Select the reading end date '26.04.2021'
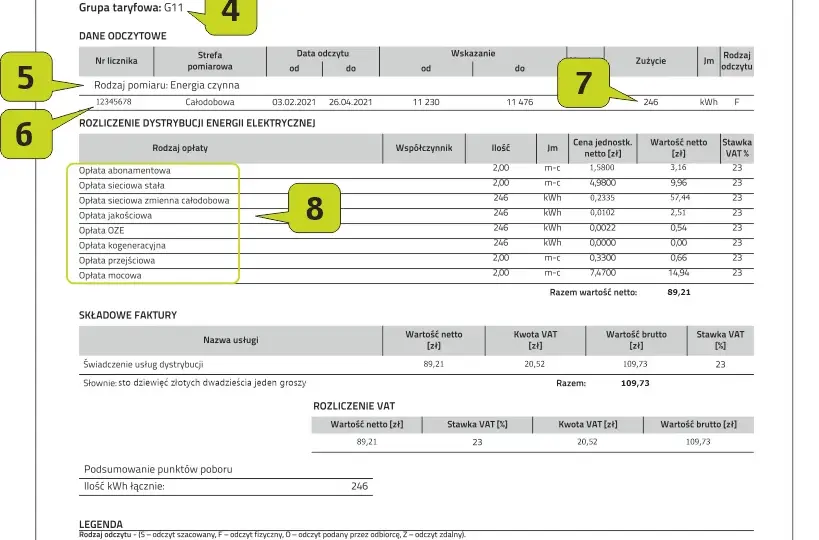Viewport: 819px width, 540px height. click(350, 102)
